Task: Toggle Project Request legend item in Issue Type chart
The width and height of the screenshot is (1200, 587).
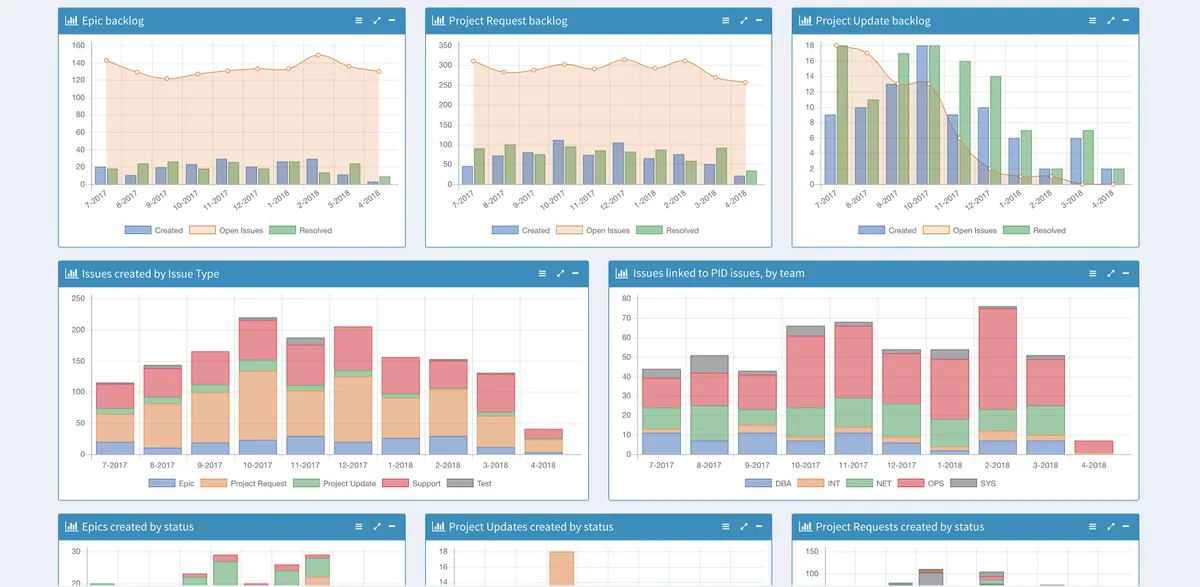Action: click(244, 483)
